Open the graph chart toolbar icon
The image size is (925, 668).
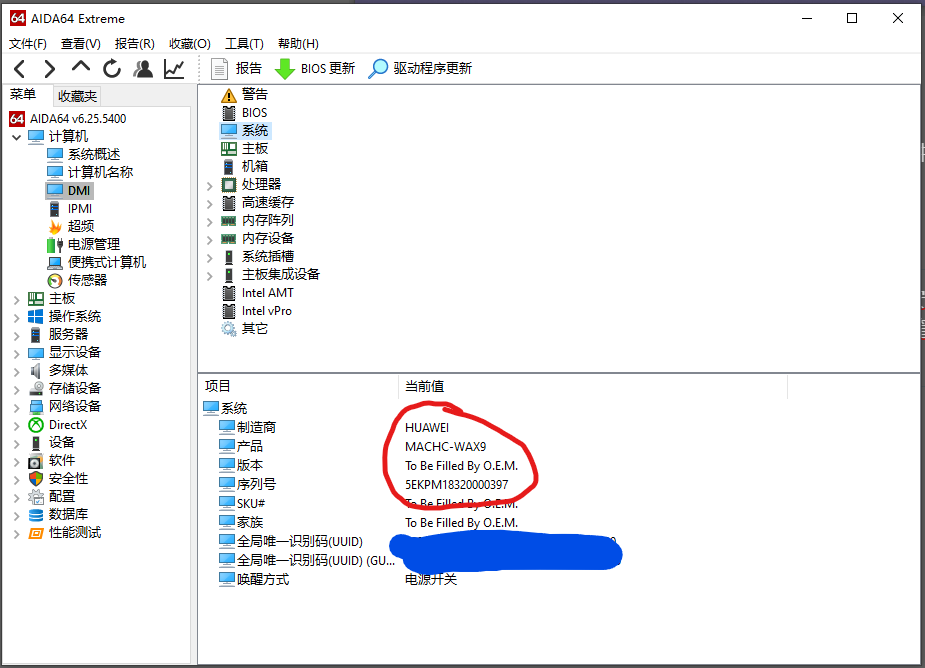pyautogui.click(x=174, y=69)
